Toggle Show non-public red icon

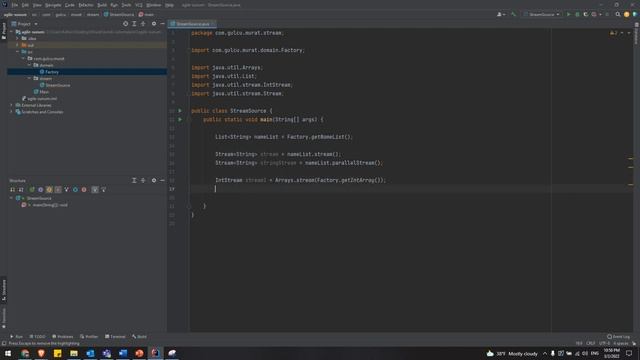point(84,190)
